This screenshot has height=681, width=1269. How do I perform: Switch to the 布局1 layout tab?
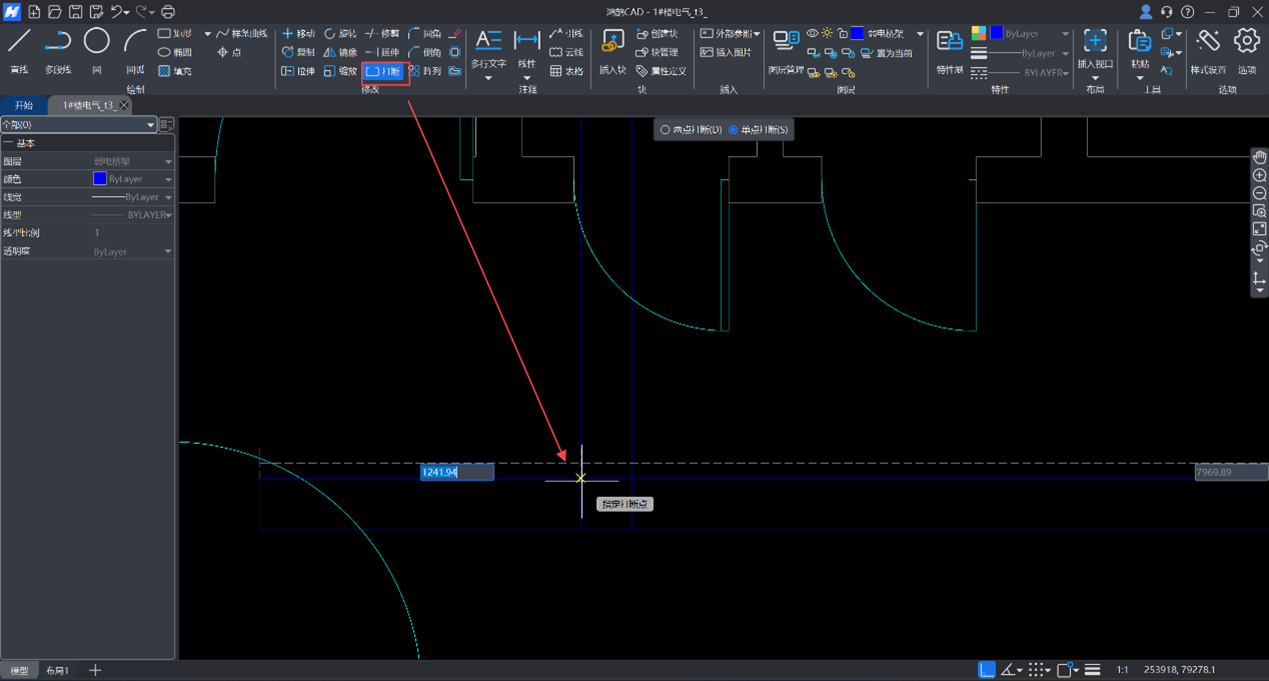coord(58,670)
